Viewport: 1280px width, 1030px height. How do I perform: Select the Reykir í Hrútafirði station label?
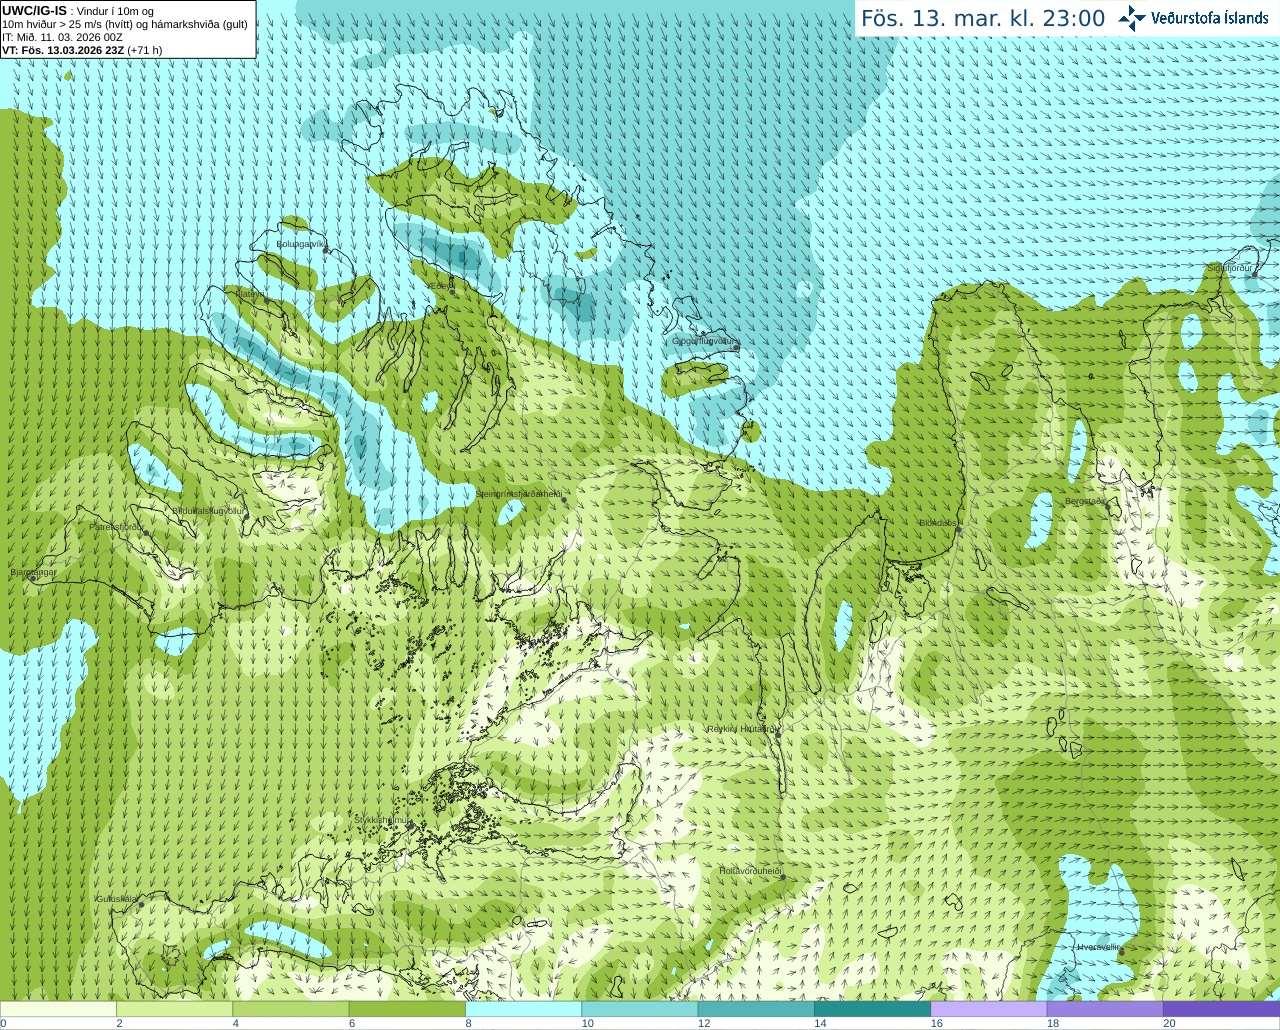(741, 729)
